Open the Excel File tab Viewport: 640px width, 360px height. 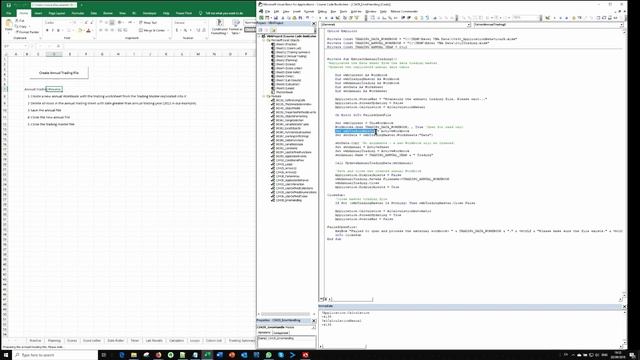9,13
